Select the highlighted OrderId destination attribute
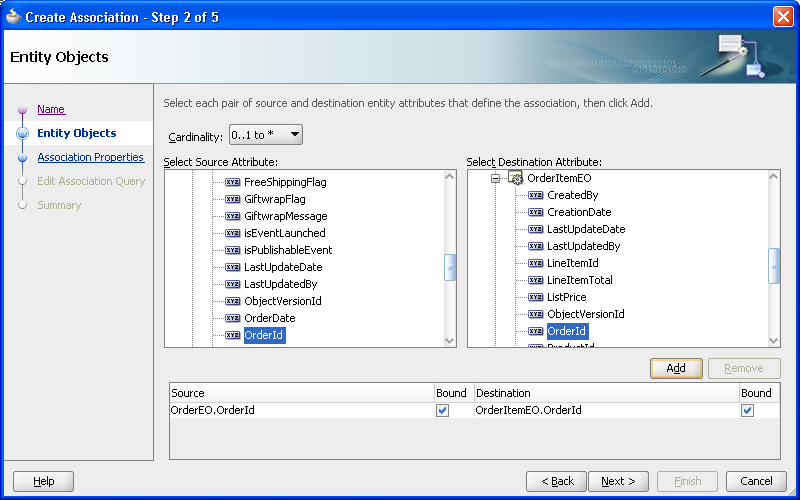This screenshot has width=800, height=500. 567,331
